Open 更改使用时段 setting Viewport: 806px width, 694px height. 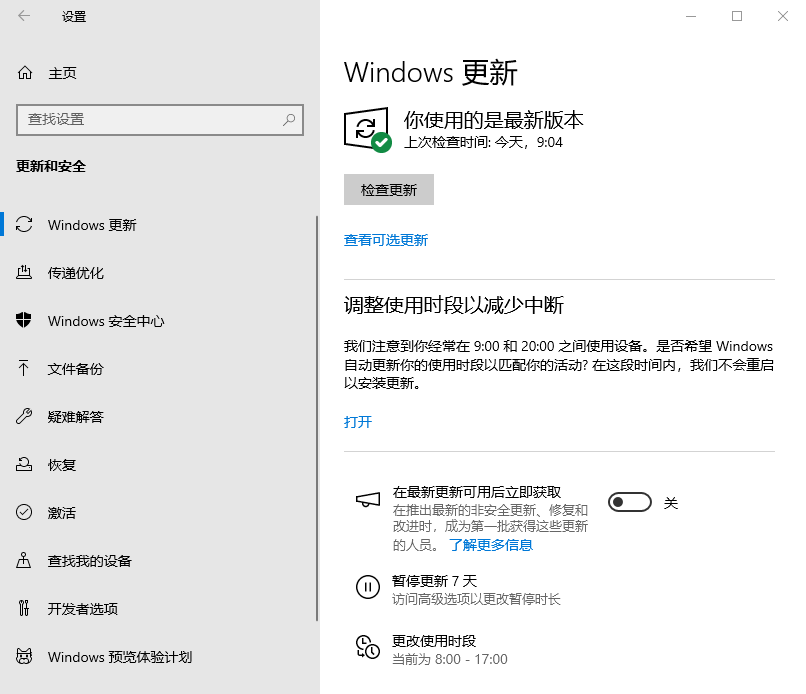(434, 641)
